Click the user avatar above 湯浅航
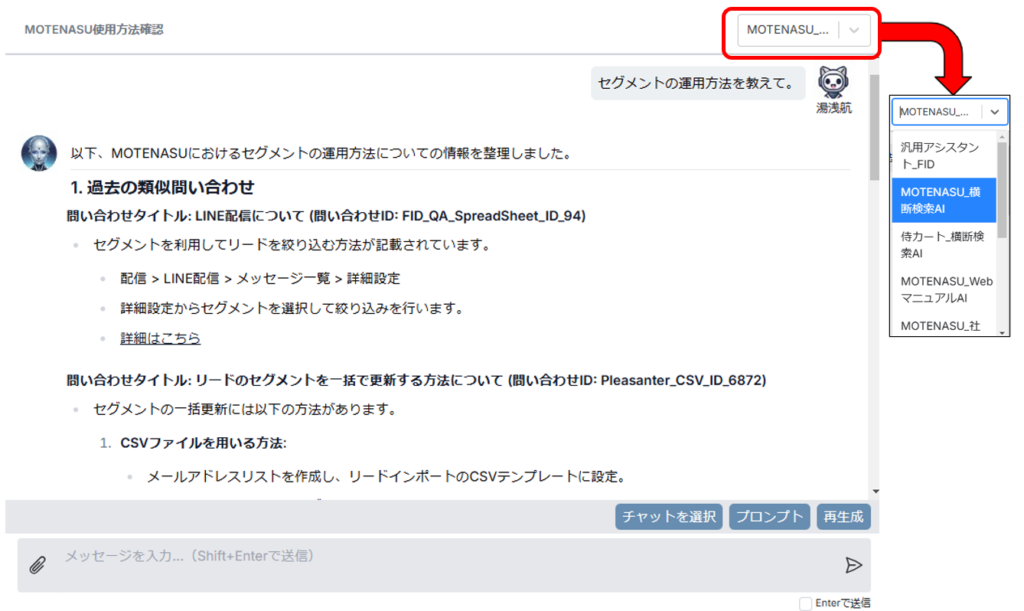Image resolution: width=1024 pixels, height=611 pixels. (x=833, y=82)
